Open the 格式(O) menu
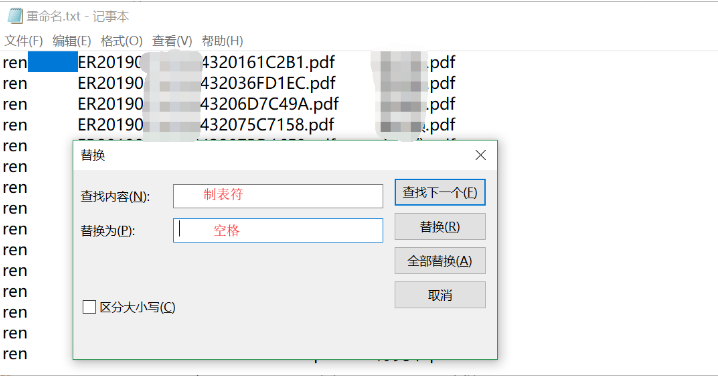Image resolution: width=718 pixels, height=380 pixels. click(122, 41)
